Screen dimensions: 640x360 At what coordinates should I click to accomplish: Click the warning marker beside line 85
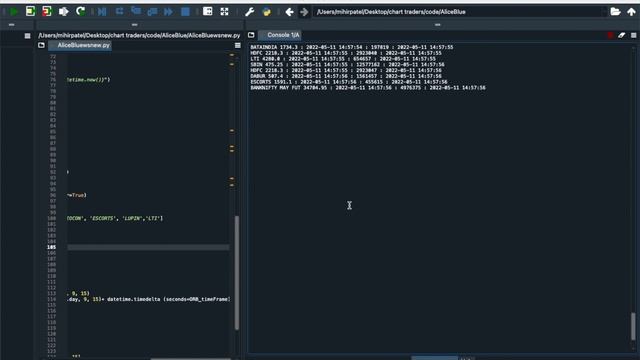[232, 131]
